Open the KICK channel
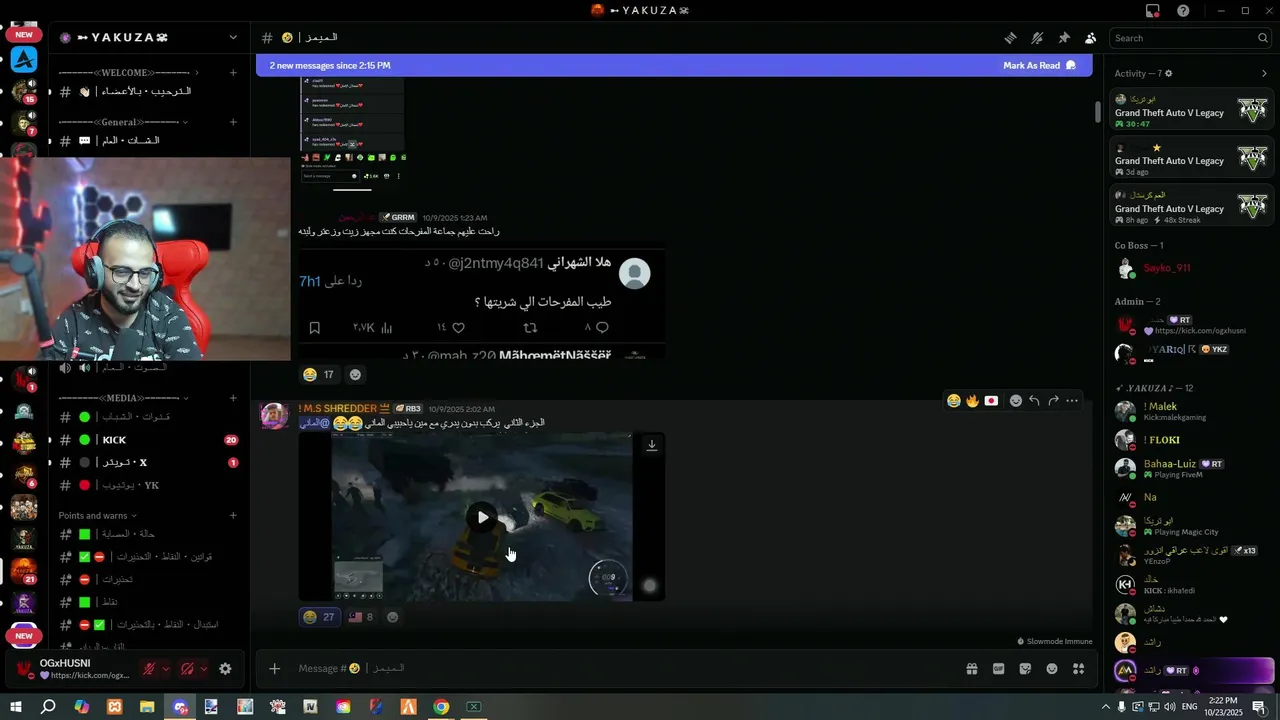 click(148, 440)
